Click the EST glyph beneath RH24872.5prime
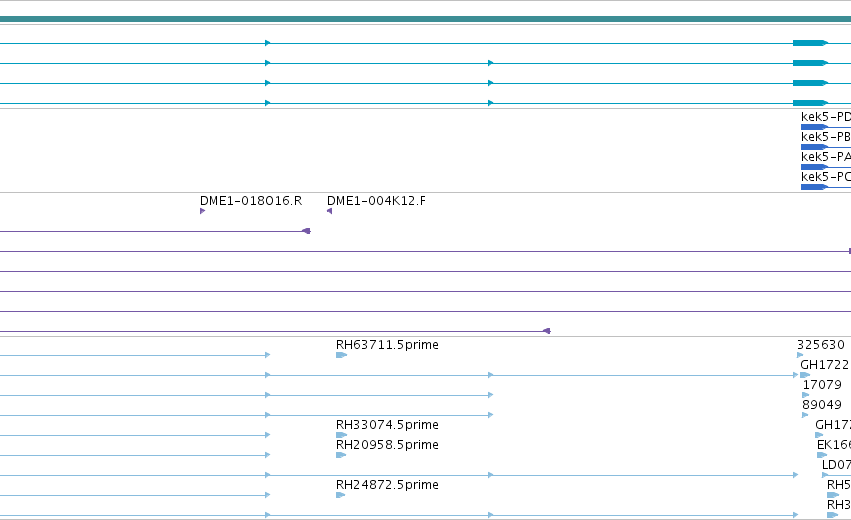851x520 pixels. tap(340, 495)
